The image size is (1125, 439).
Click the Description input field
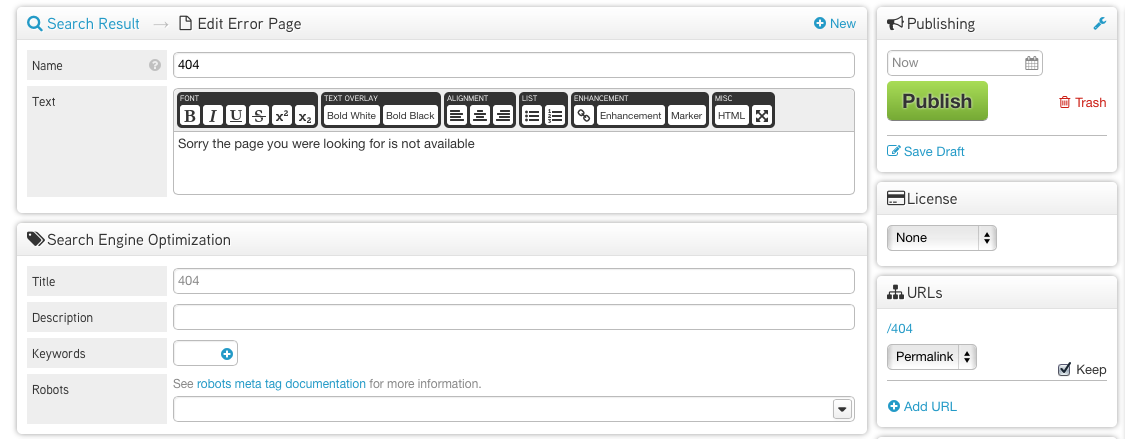tap(514, 317)
